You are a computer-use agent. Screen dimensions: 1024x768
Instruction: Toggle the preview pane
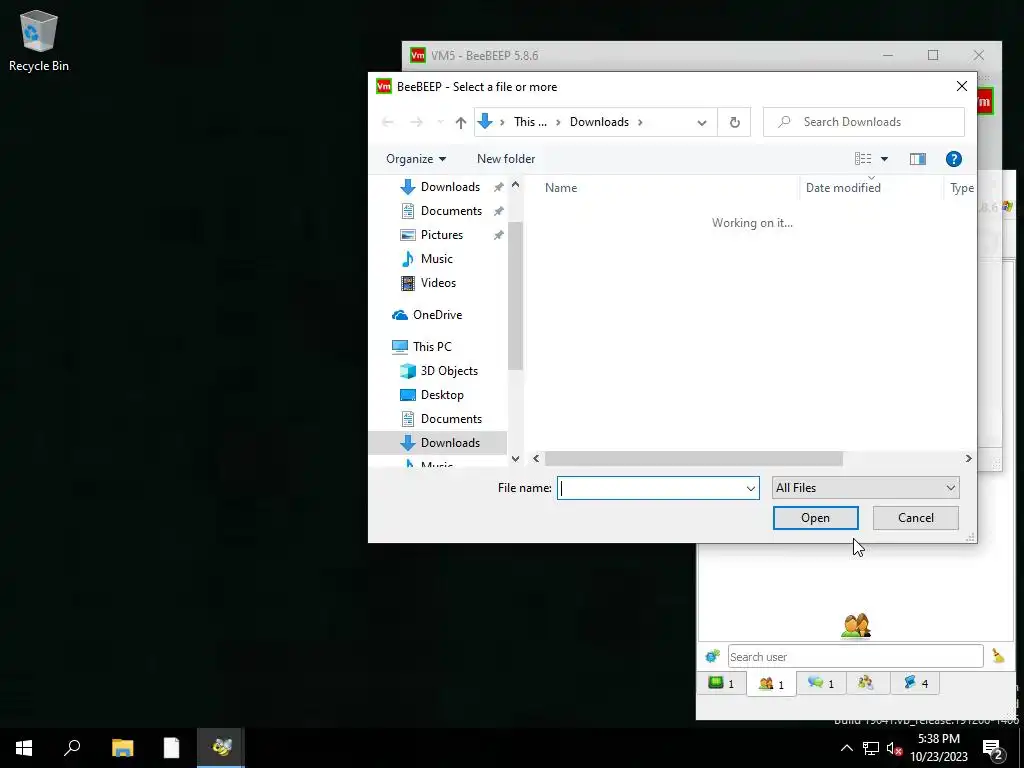click(918, 159)
